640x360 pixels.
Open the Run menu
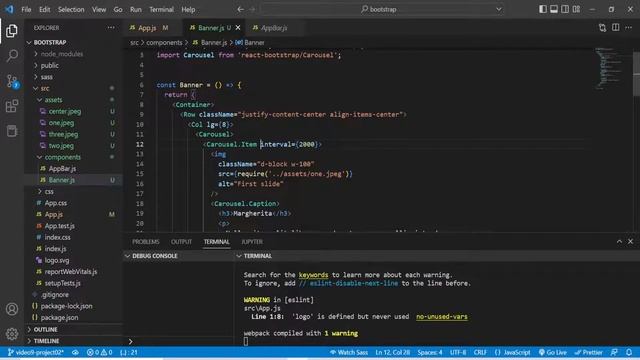coord(136,9)
